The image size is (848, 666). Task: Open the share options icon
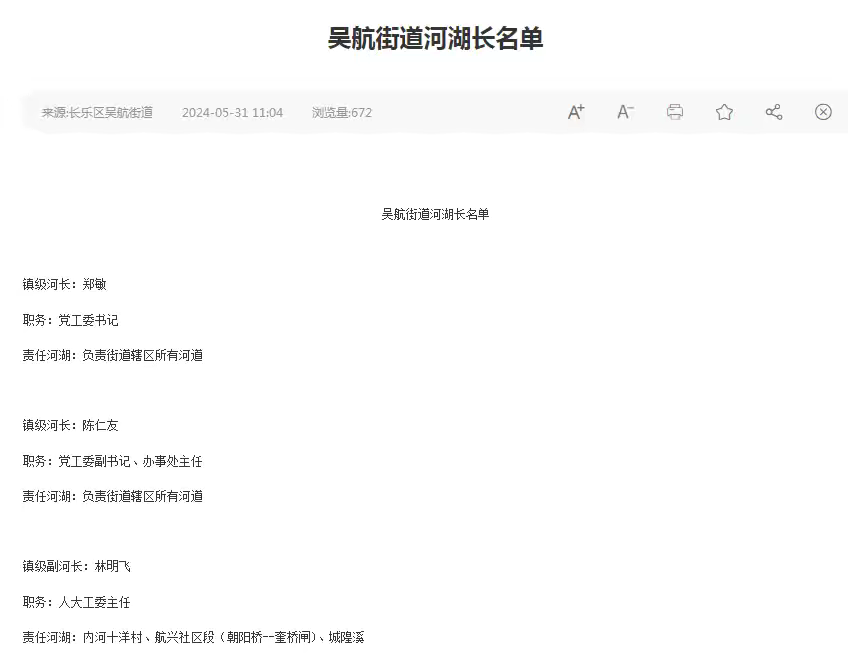[774, 112]
